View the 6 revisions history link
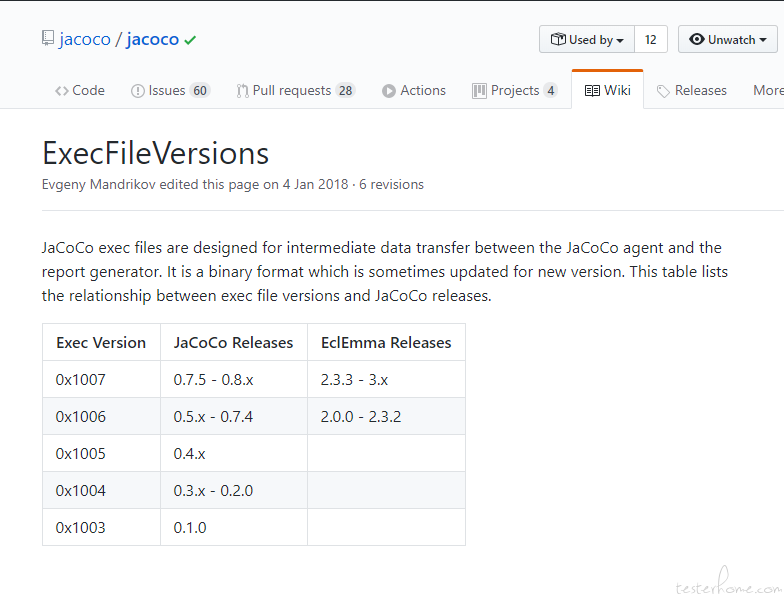784x605 pixels. (x=391, y=184)
